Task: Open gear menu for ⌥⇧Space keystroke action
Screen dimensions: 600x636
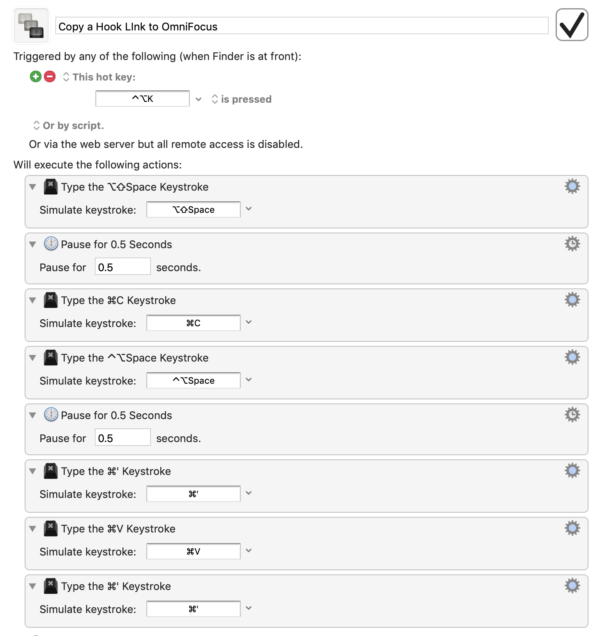Action: click(571, 187)
